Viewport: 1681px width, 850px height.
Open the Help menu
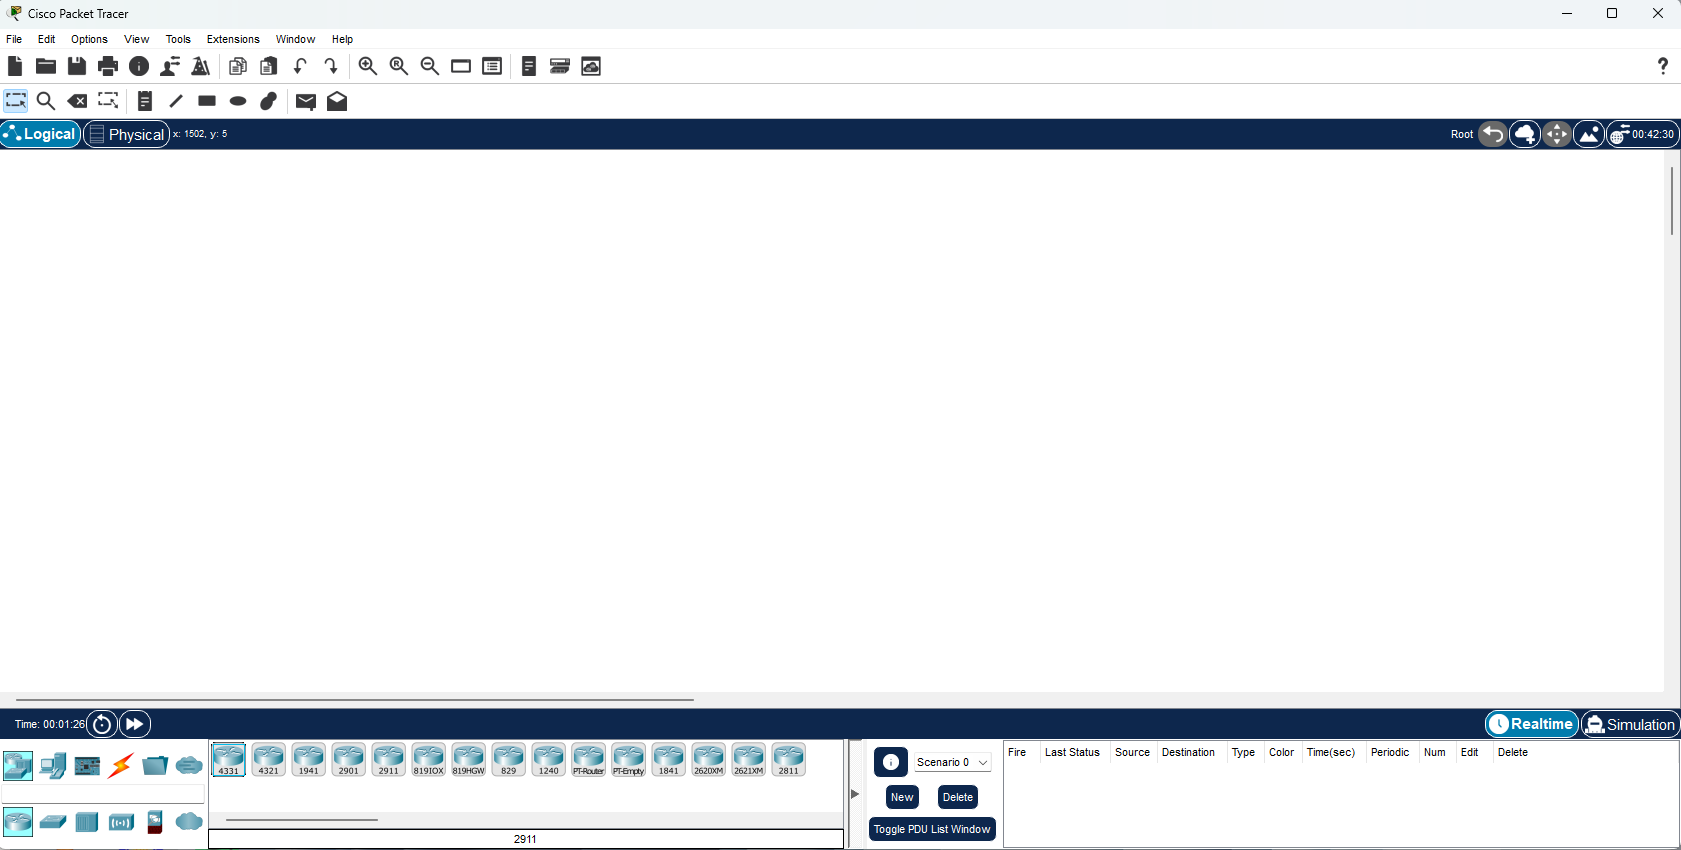click(343, 39)
